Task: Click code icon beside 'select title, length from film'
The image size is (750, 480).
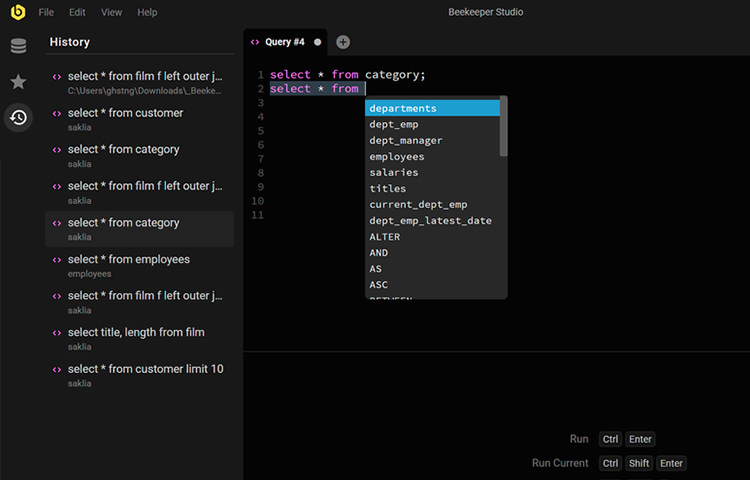Action: [57, 333]
